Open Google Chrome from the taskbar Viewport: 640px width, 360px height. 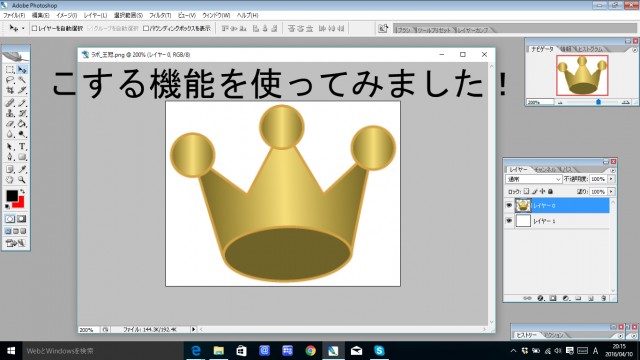click(x=310, y=351)
